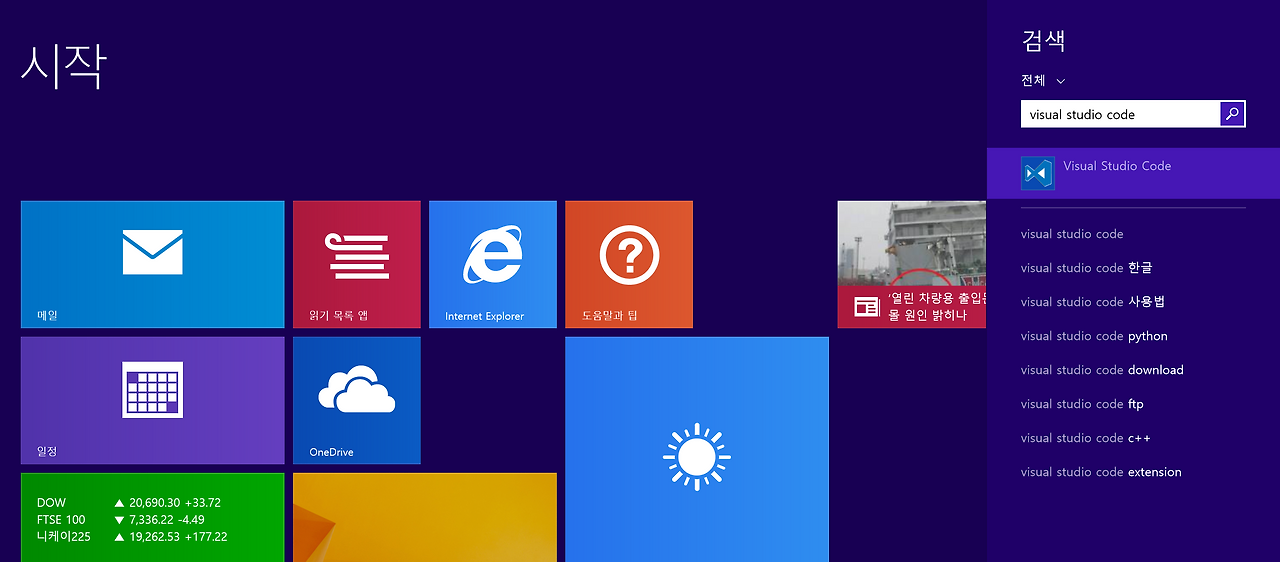The height and width of the screenshot is (562, 1280).
Task: Click the search text field
Action: [1120, 114]
